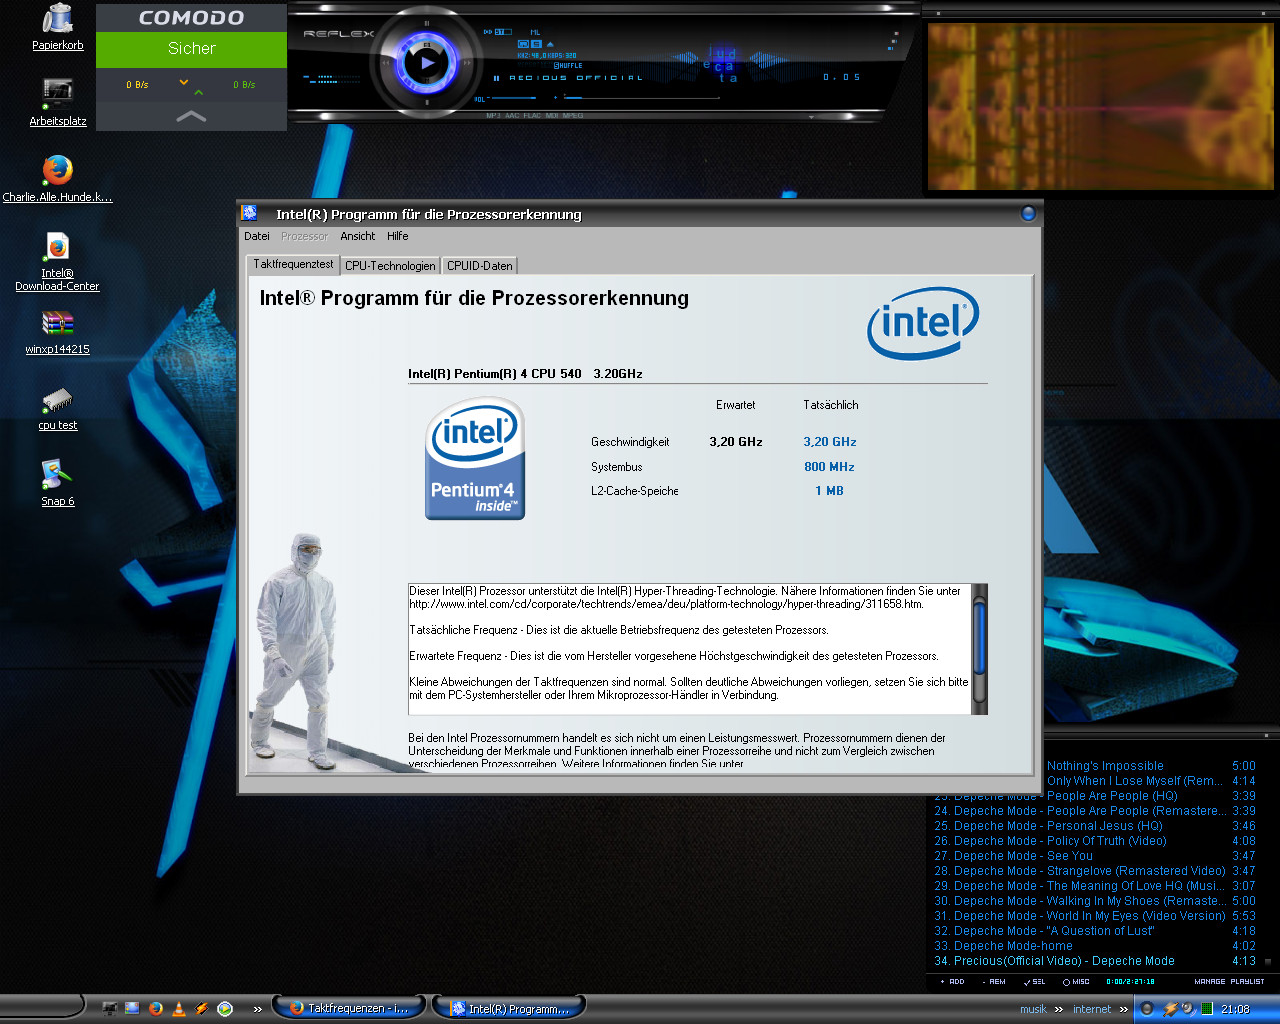The width and height of the screenshot is (1280, 1024).
Task: Launch VLC from quick launch
Action: tap(179, 1009)
